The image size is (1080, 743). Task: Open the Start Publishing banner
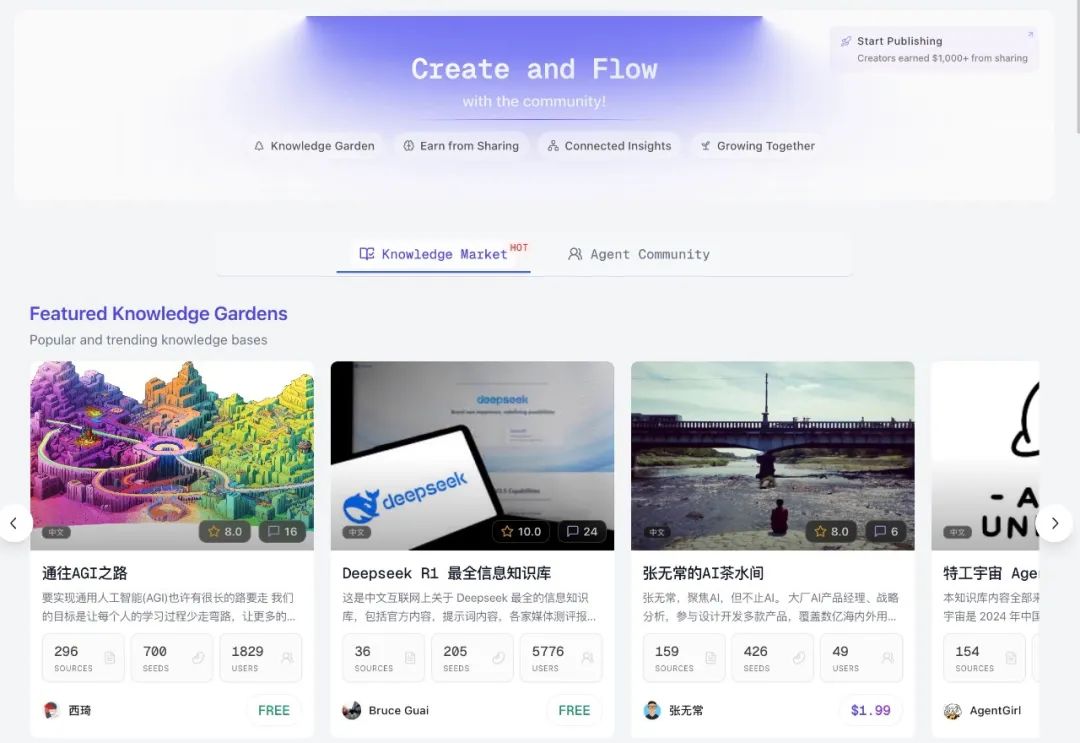click(x=935, y=49)
